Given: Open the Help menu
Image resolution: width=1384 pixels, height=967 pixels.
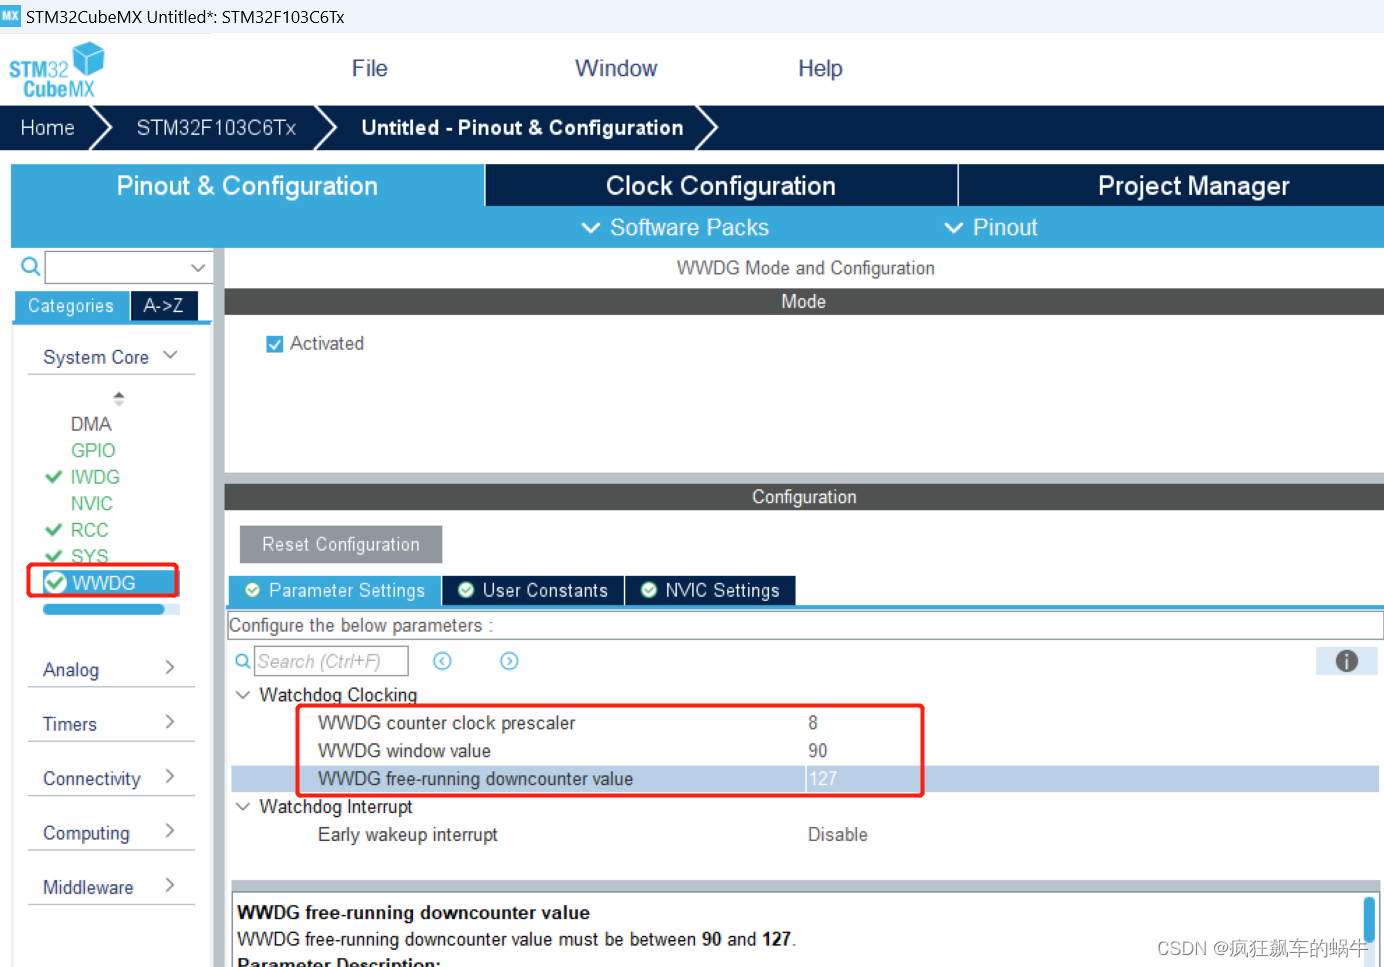Looking at the screenshot, I should point(820,68).
